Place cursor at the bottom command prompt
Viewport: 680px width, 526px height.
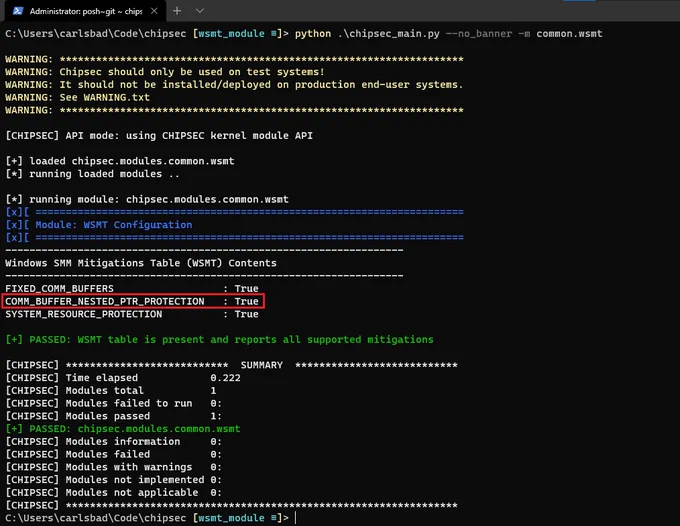[296, 518]
